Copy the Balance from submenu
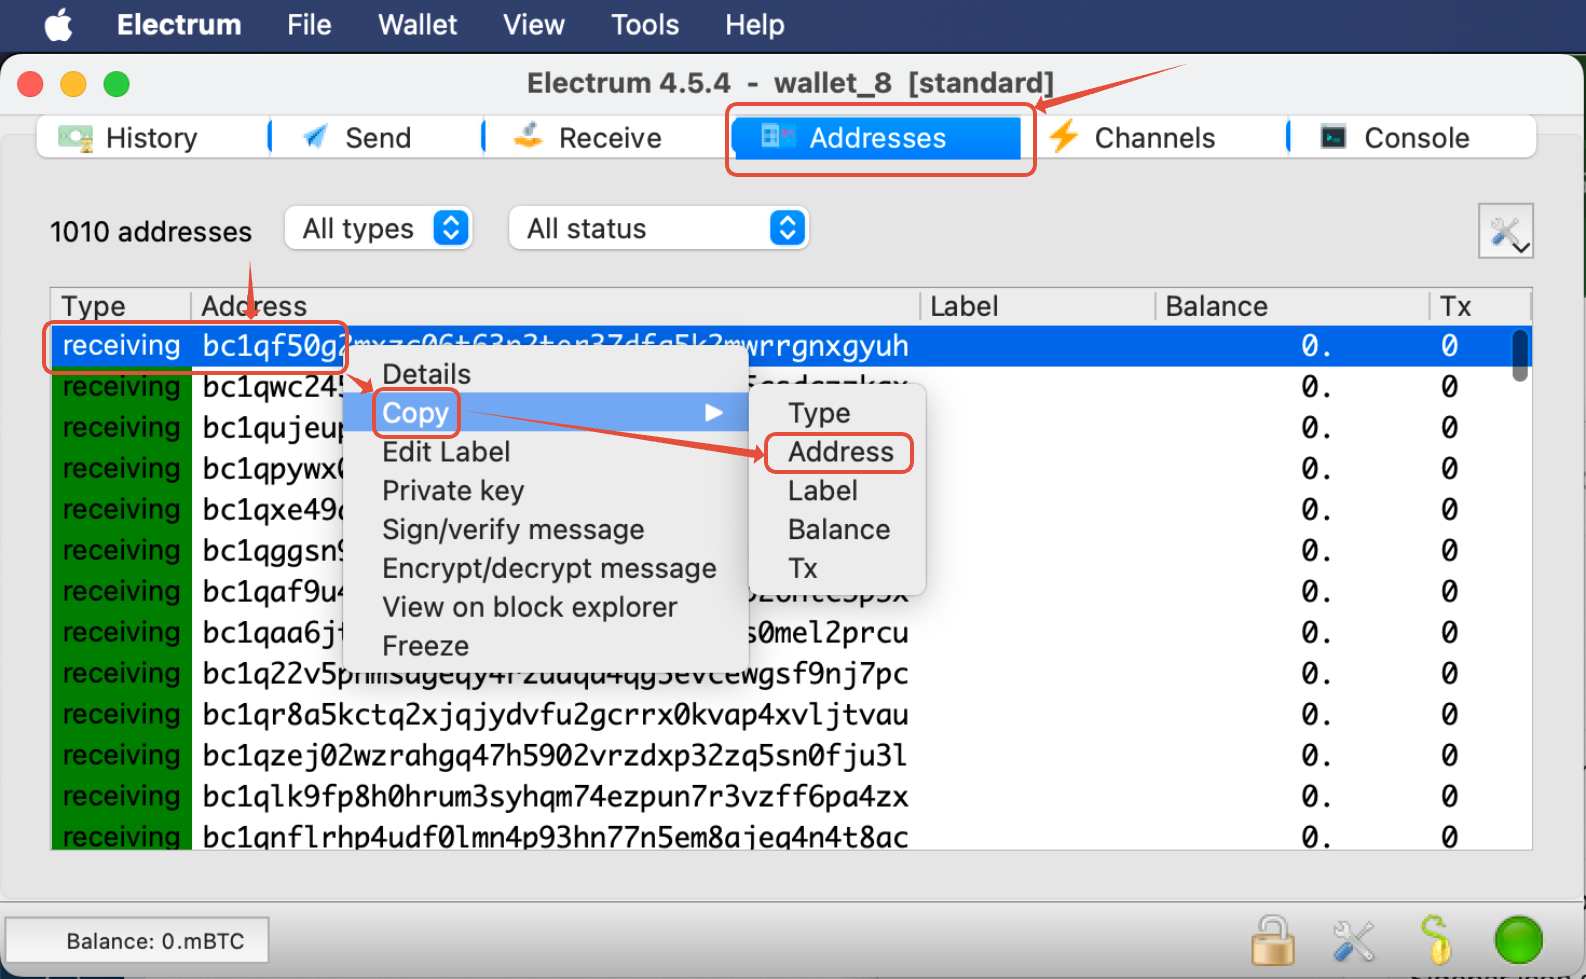 [838, 530]
